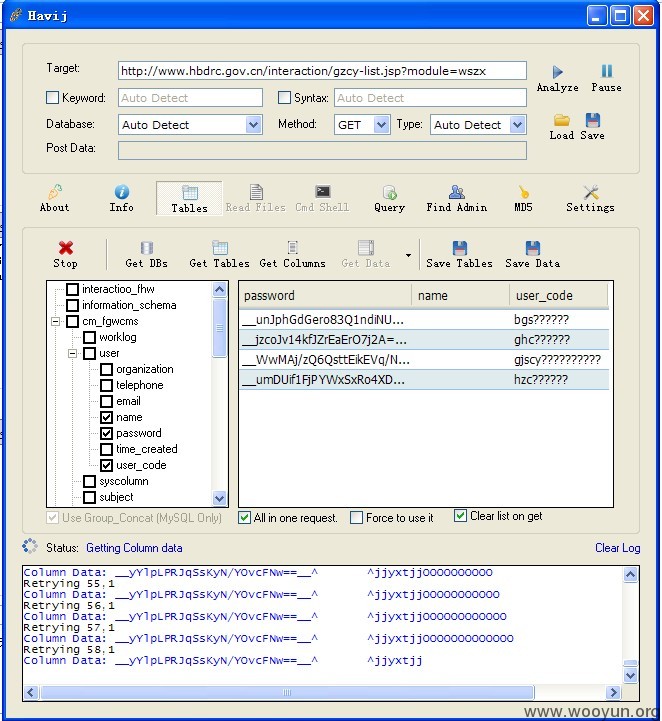The image size is (662, 721).
Task: Load a saved project
Action: (561, 127)
